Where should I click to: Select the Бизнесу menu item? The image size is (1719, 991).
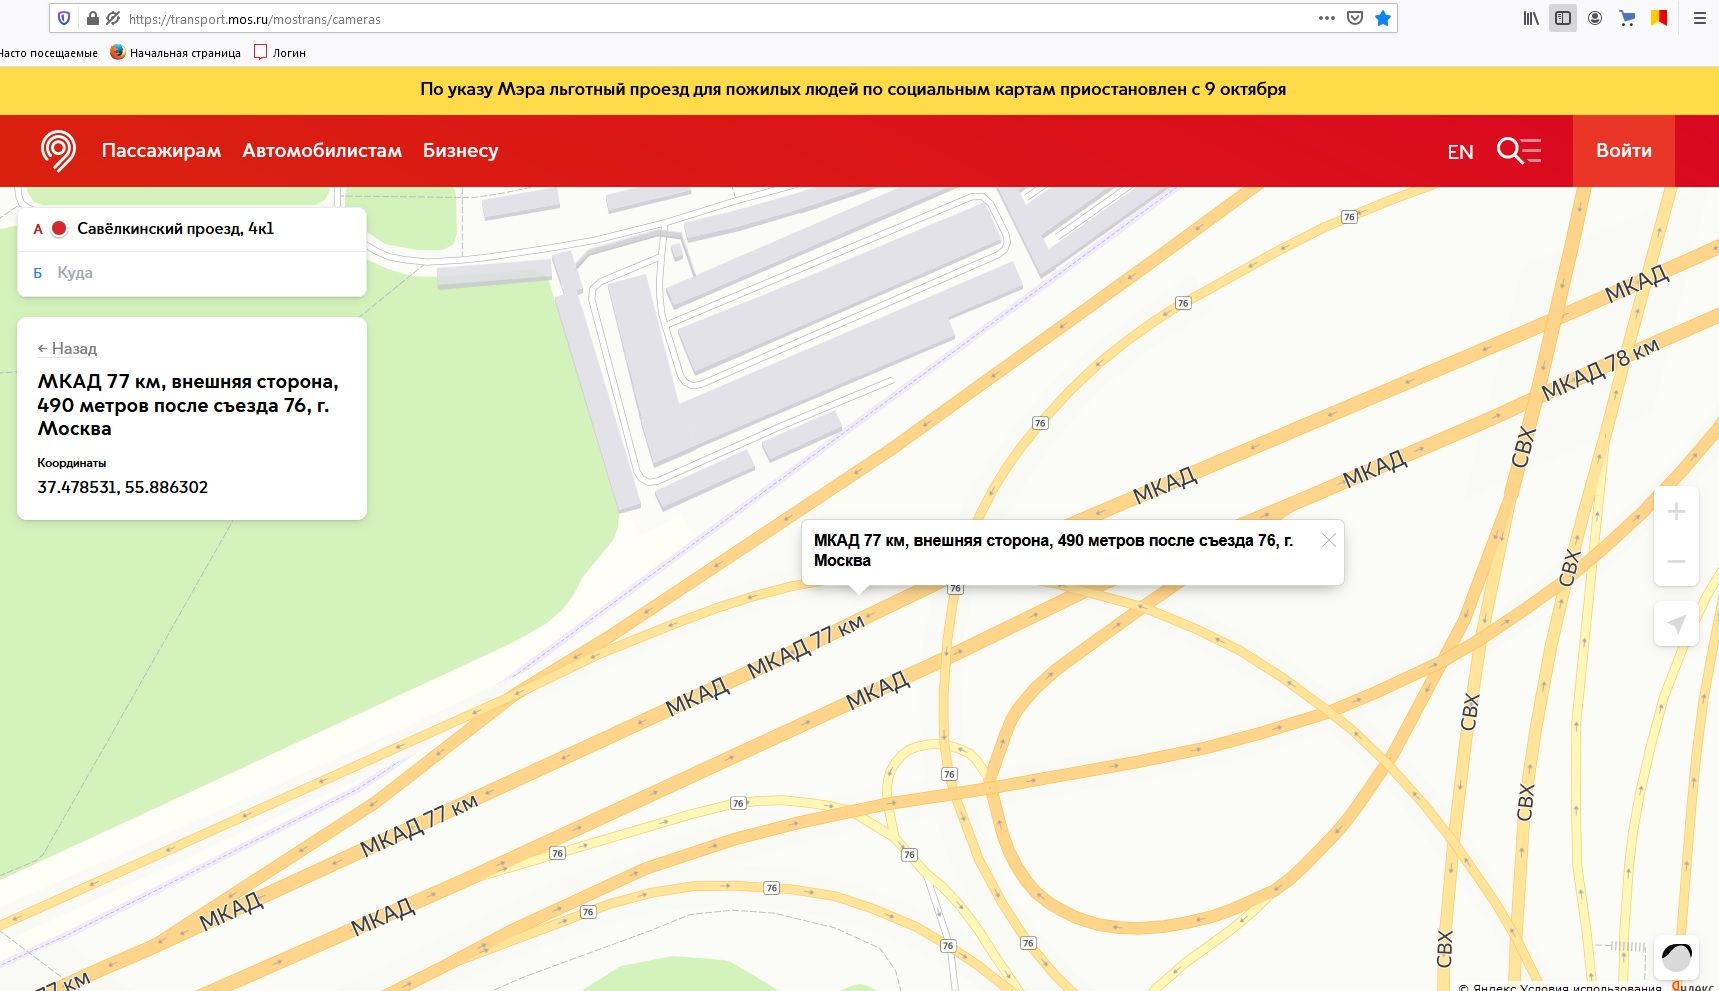460,151
